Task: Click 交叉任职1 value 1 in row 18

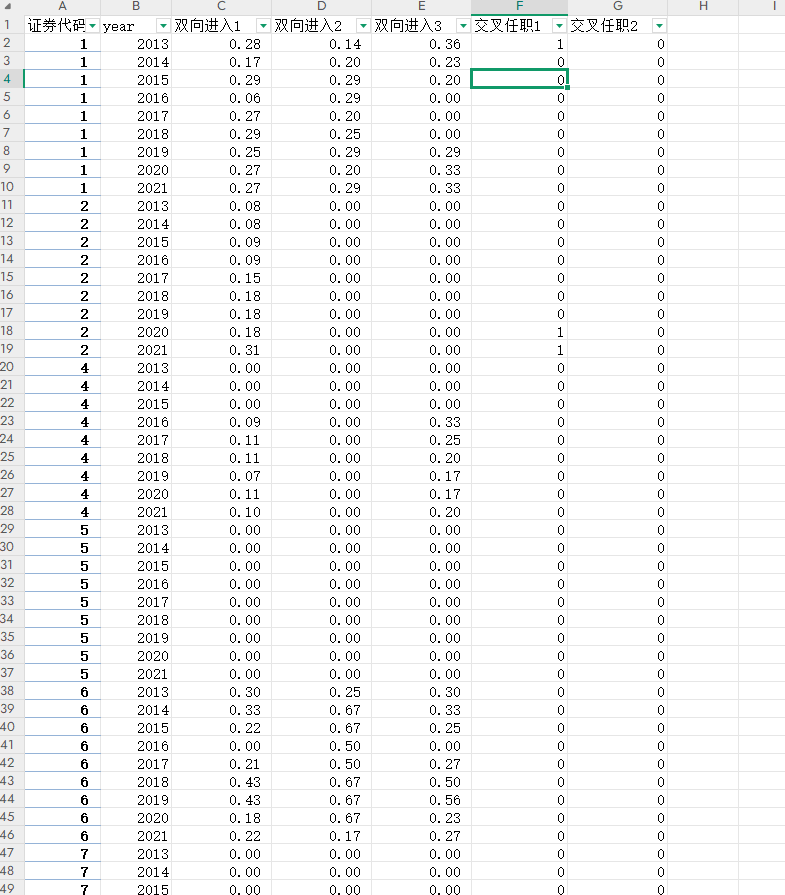Action: point(520,332)
